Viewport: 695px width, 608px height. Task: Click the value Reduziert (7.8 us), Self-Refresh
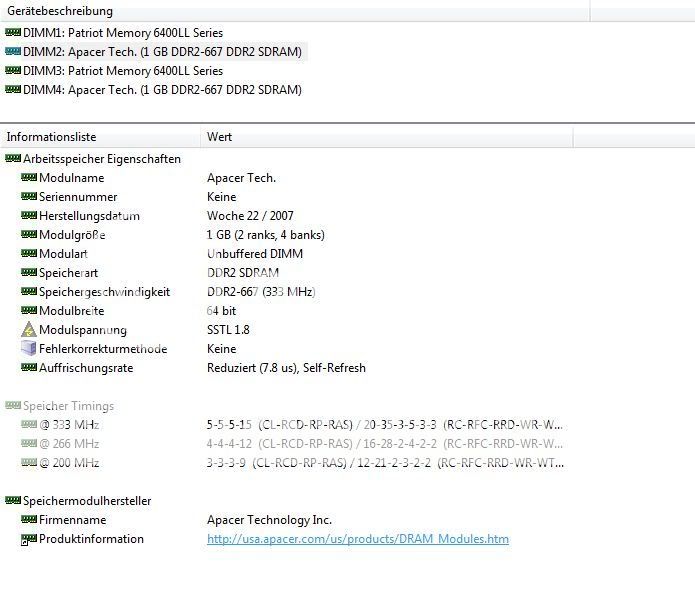pyautogui.click(x=286, y=368)
